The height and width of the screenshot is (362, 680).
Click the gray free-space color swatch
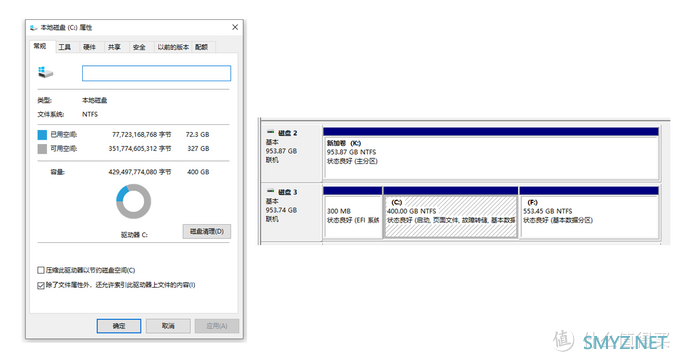(42, 149)
